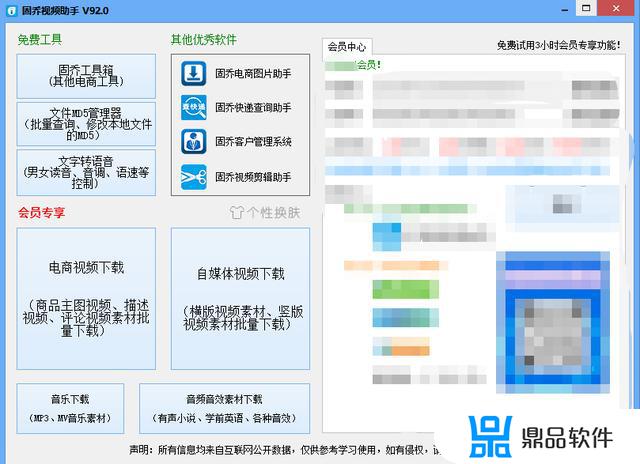Click the 固乔电商图片助手 download icon
The width and height of the screenshot is (640, 464).
(193, 73)
